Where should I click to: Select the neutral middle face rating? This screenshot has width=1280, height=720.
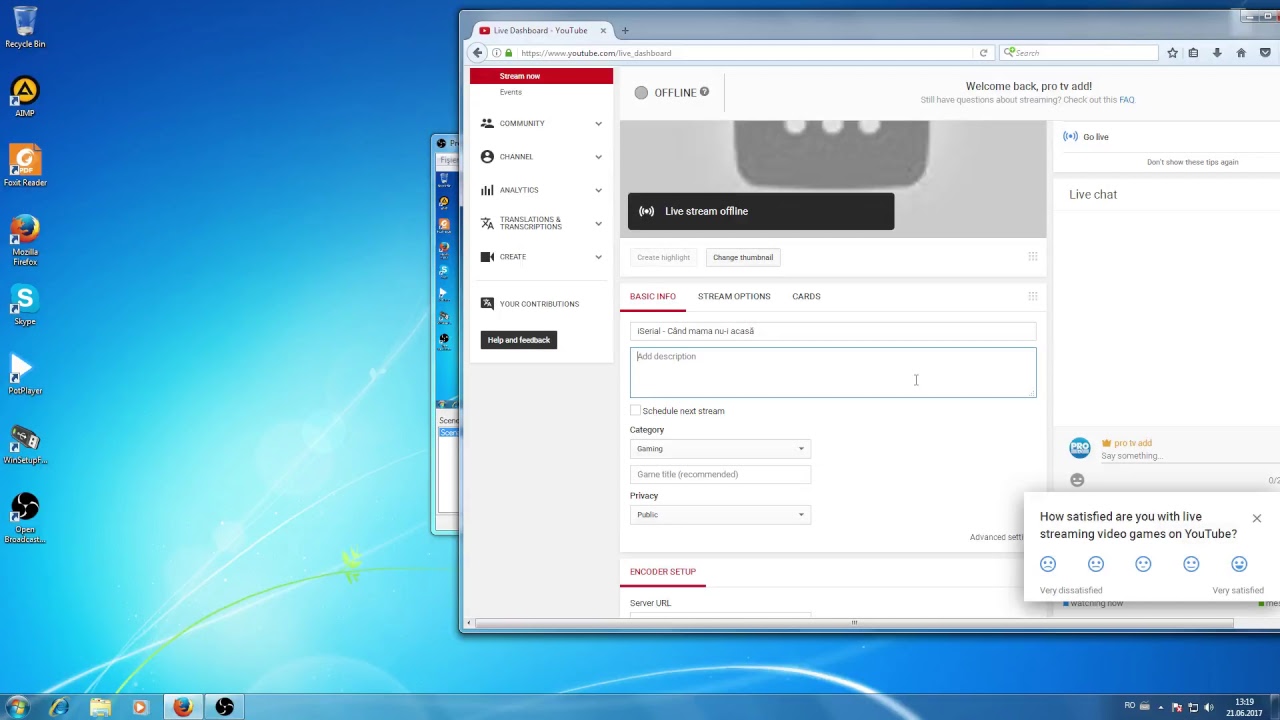1143,564
